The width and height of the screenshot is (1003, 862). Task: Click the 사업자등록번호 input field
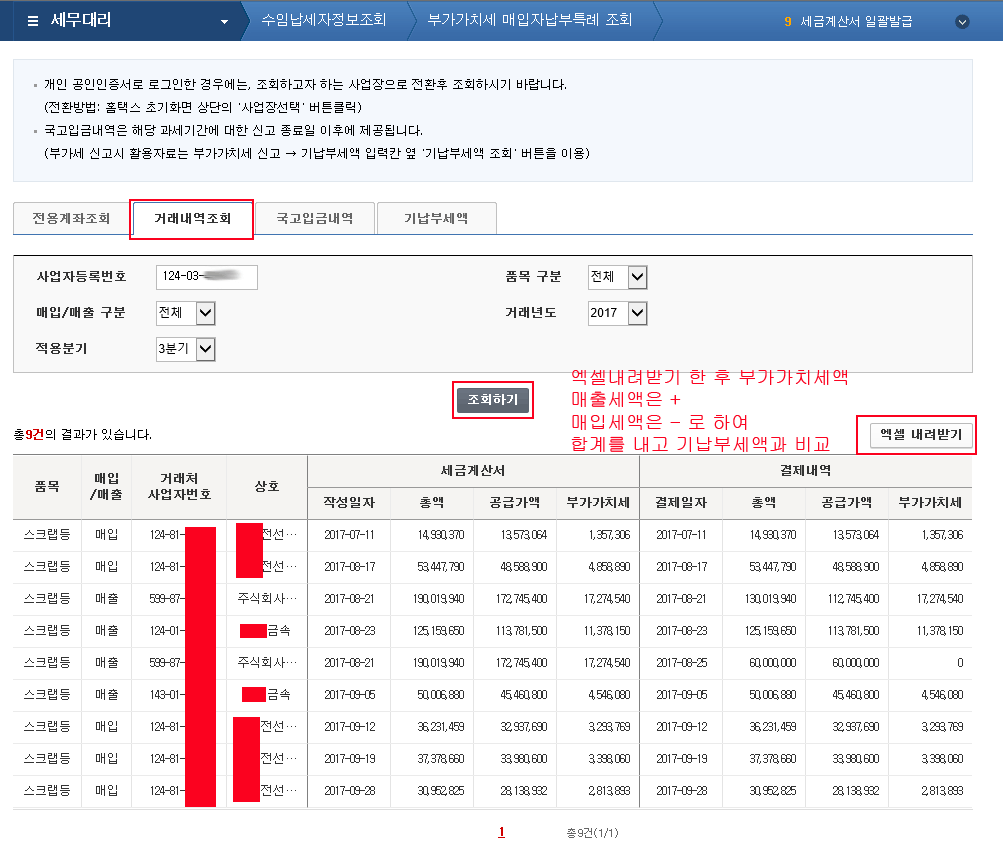pos(207,277)
